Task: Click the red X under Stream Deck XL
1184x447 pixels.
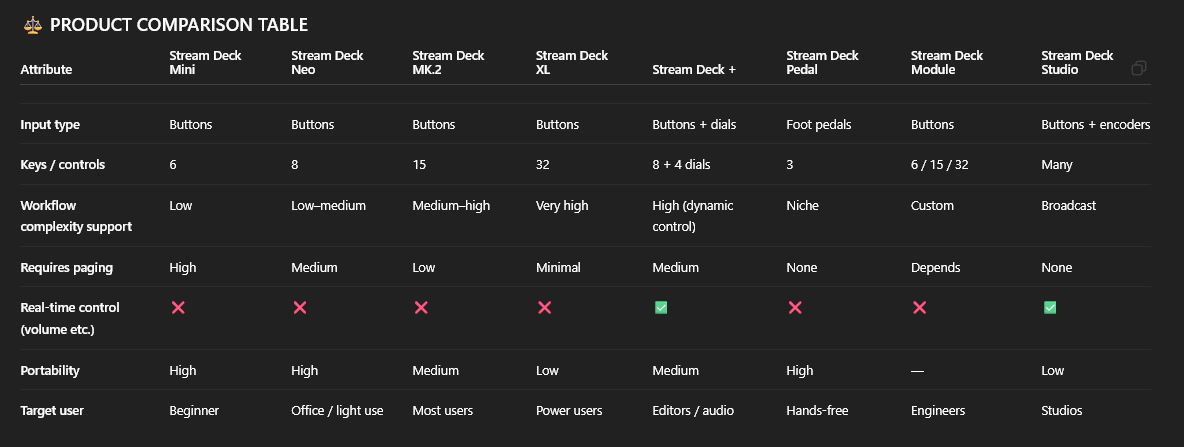Action: [544, 308]
